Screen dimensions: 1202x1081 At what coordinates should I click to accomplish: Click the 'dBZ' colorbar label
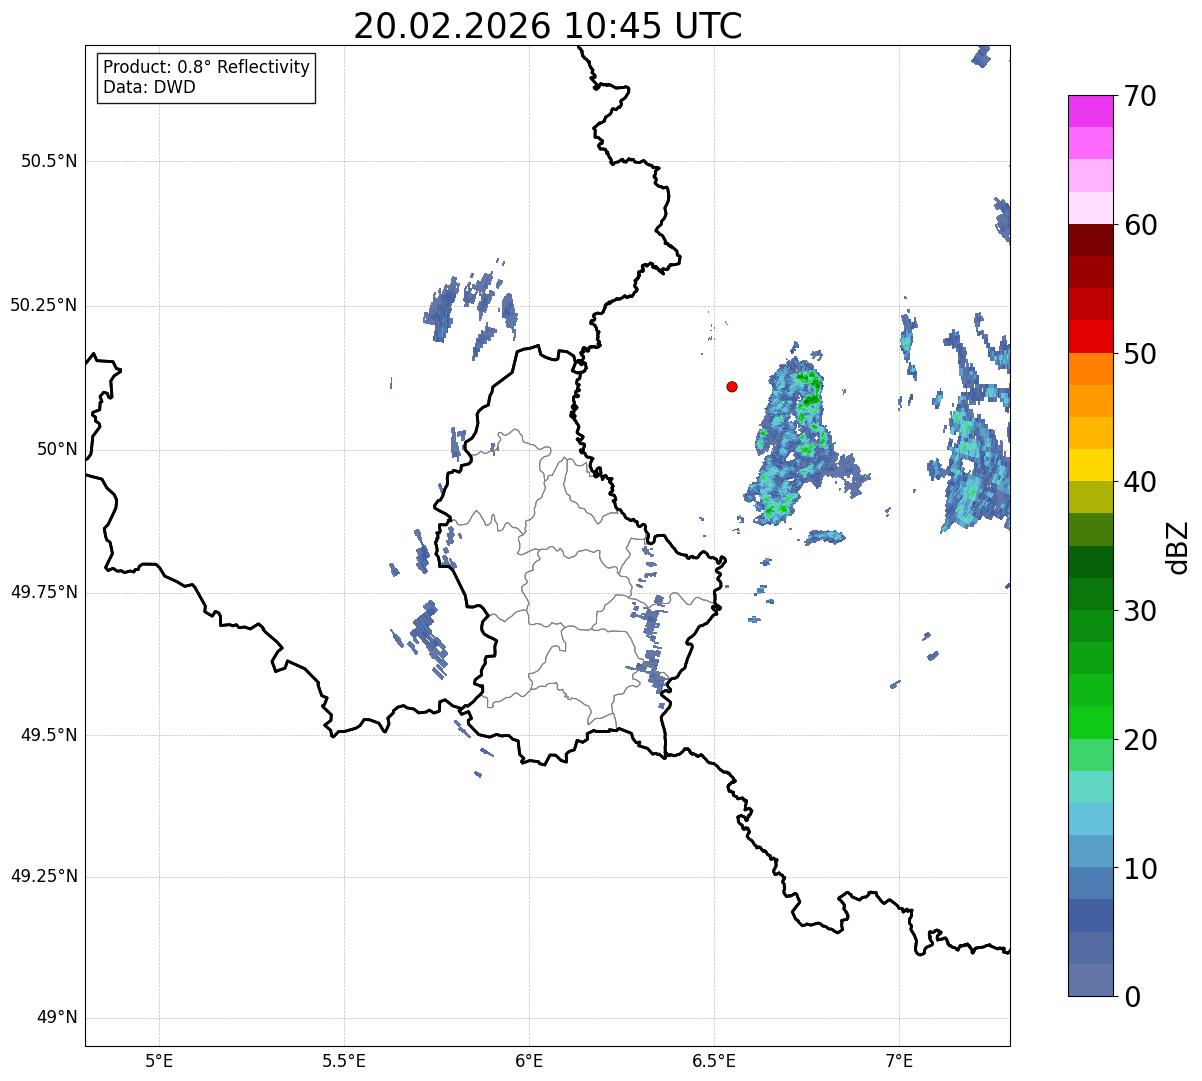coord(1178,546)
